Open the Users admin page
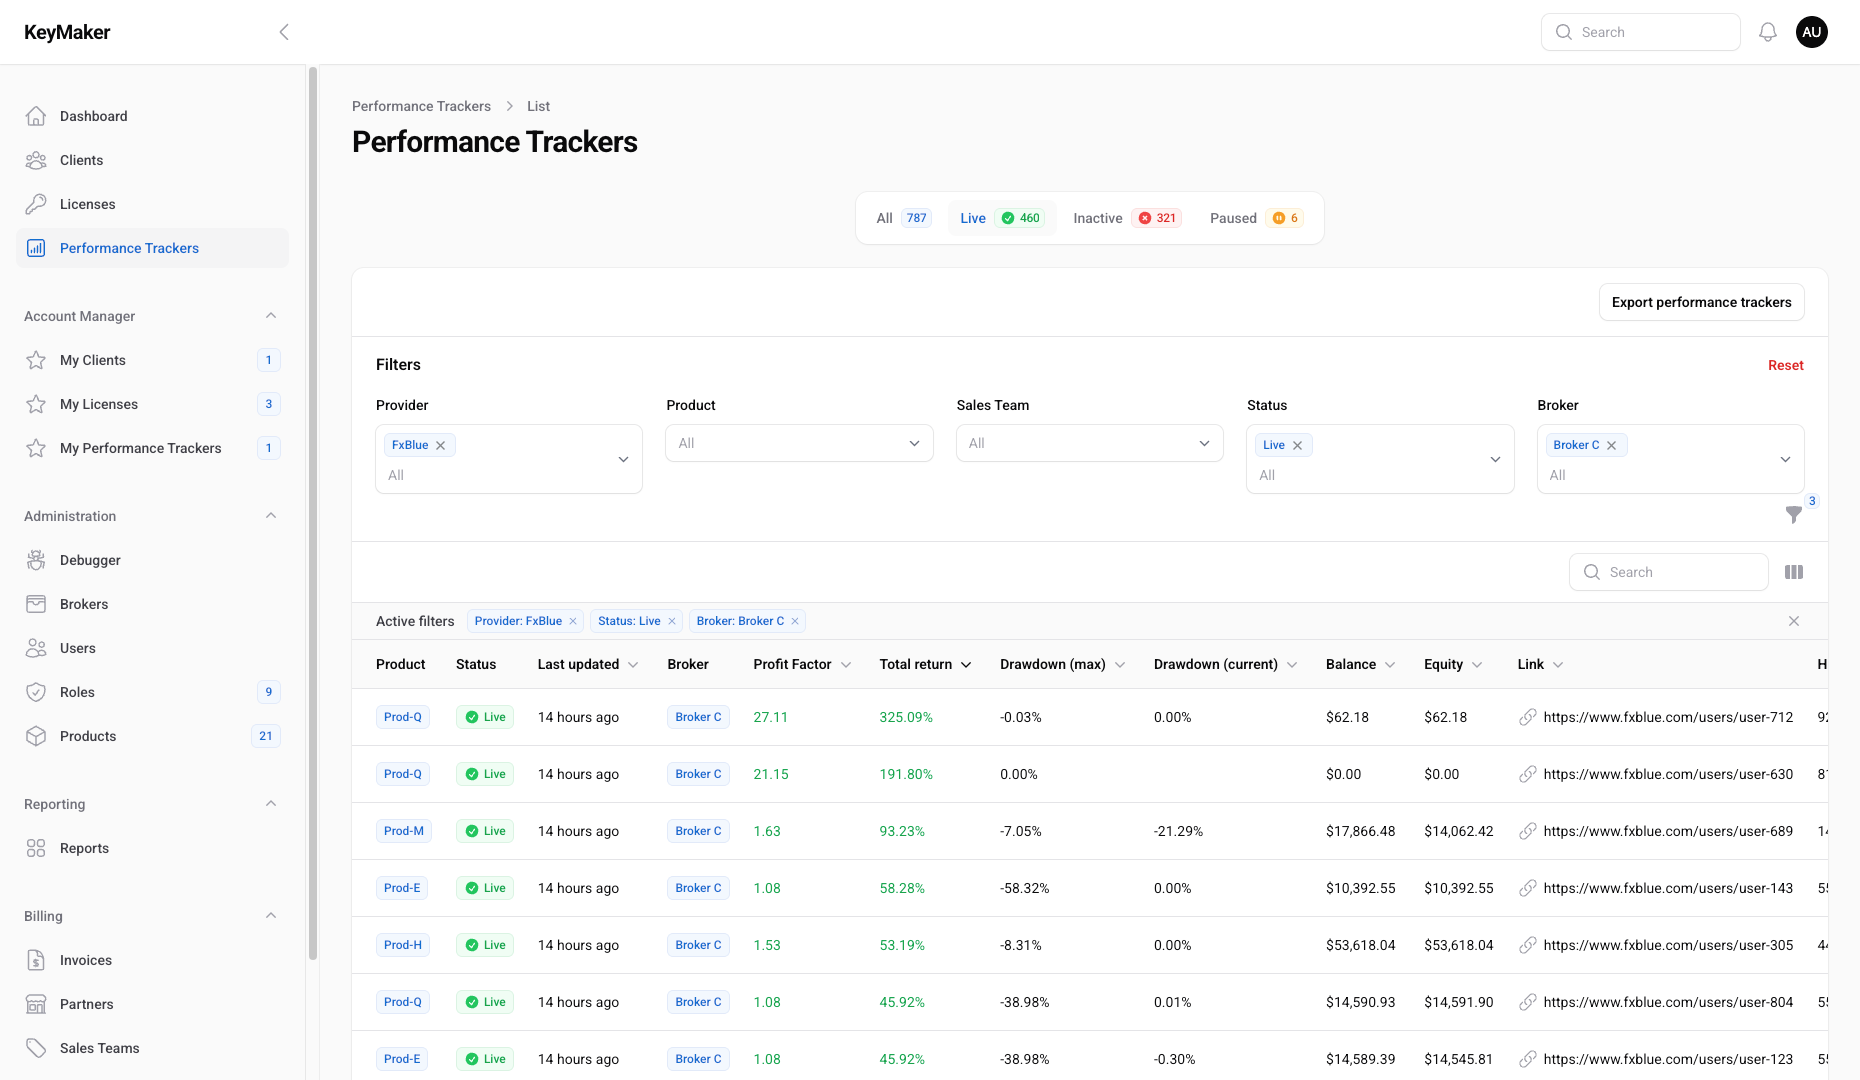 [x=152, y=648]
